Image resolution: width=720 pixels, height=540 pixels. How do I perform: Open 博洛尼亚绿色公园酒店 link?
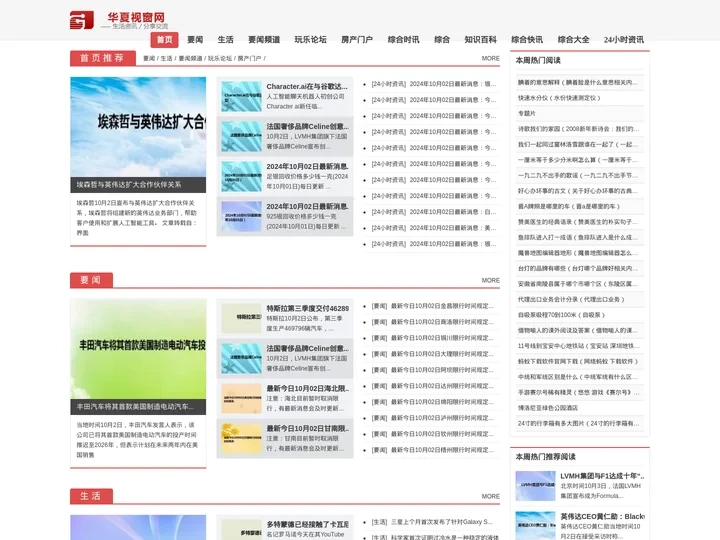coord(548,408)
